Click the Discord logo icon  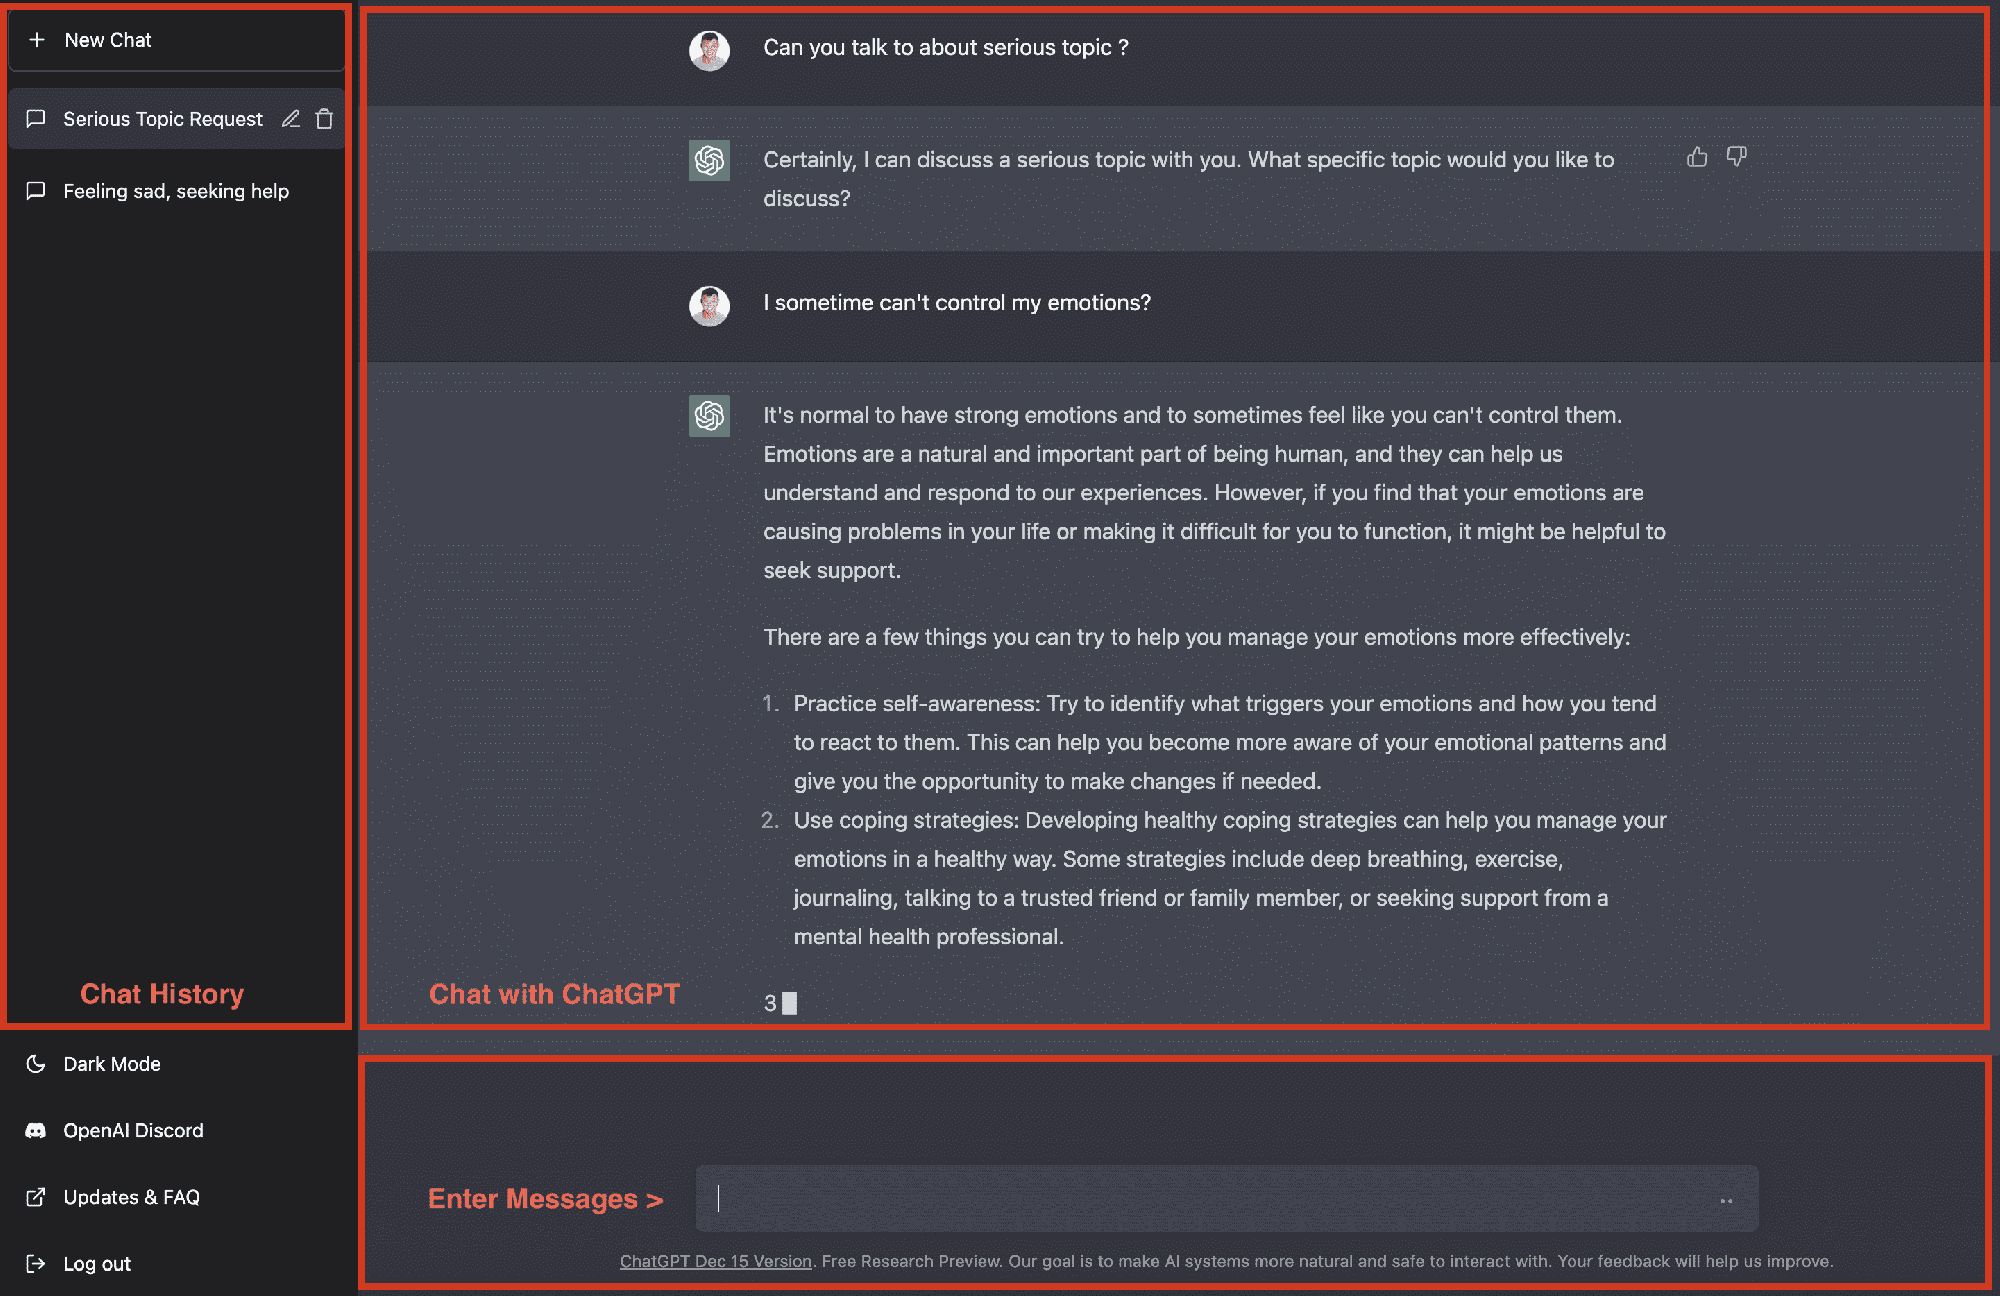click(36, 1130)
